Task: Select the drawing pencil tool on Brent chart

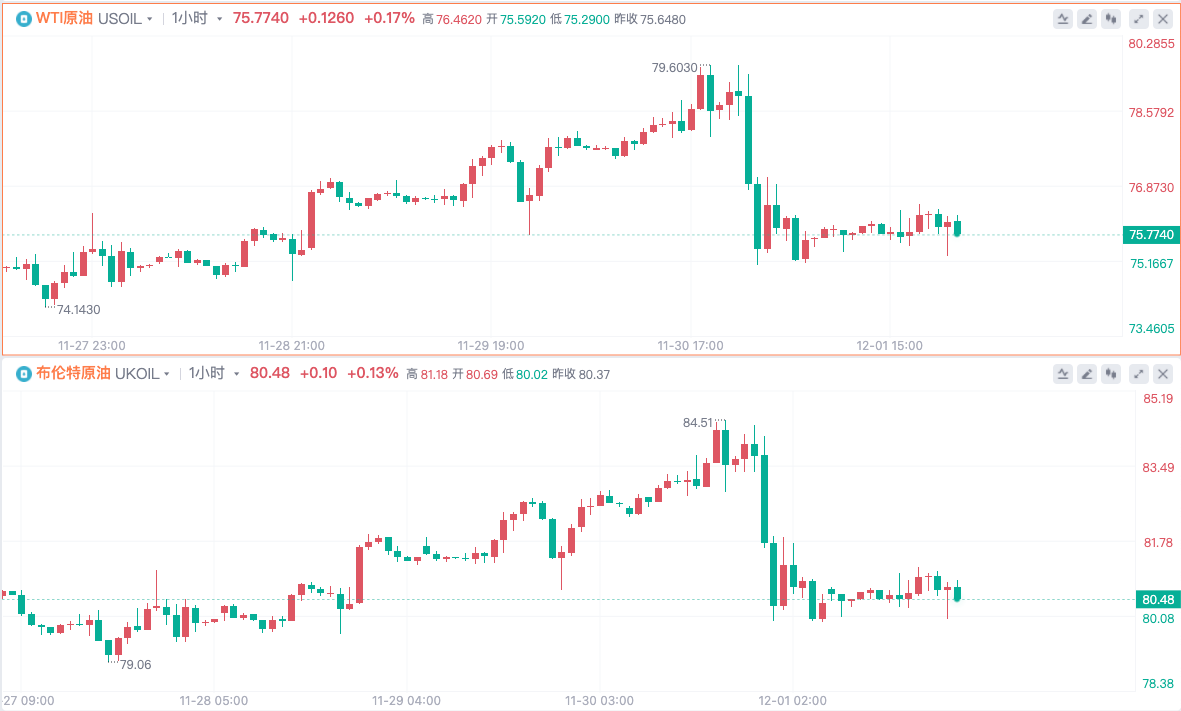Action: [x=1088, y=374]
